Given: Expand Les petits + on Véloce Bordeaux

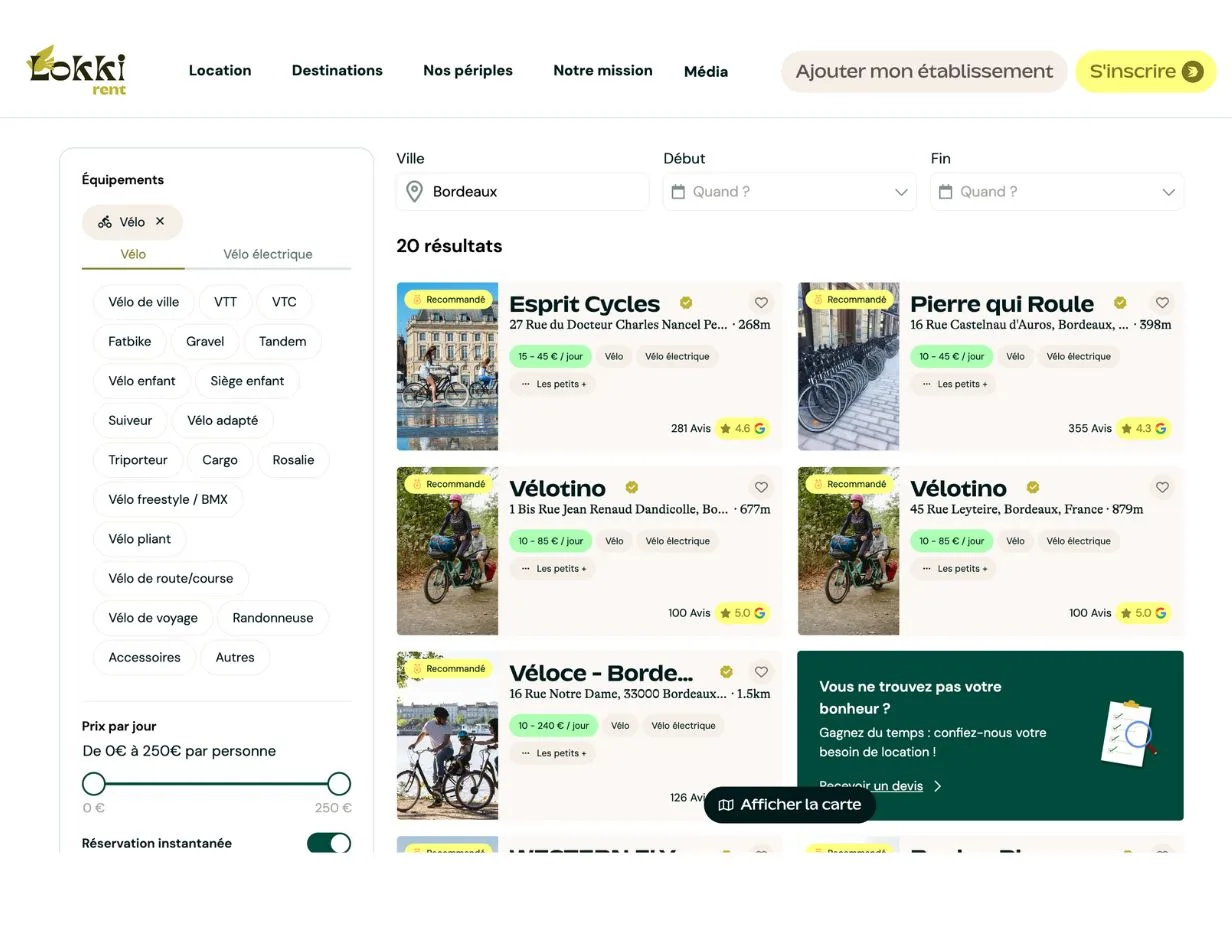Looking at the screenshot, I should click(x=553, y=753).
